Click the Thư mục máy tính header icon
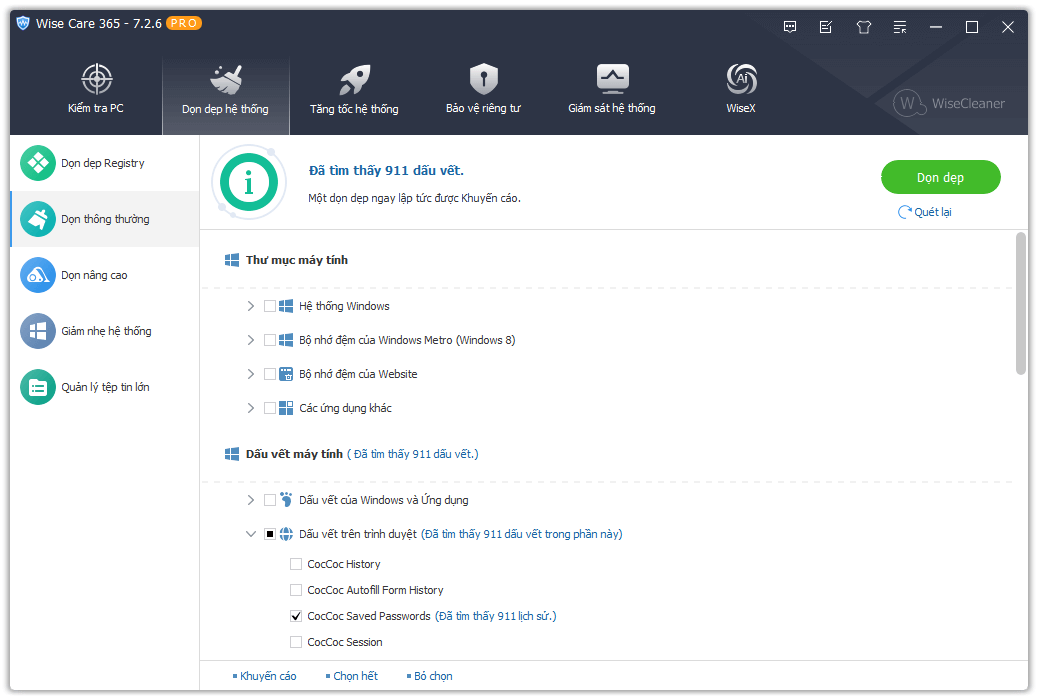 (x=232, y=260)
